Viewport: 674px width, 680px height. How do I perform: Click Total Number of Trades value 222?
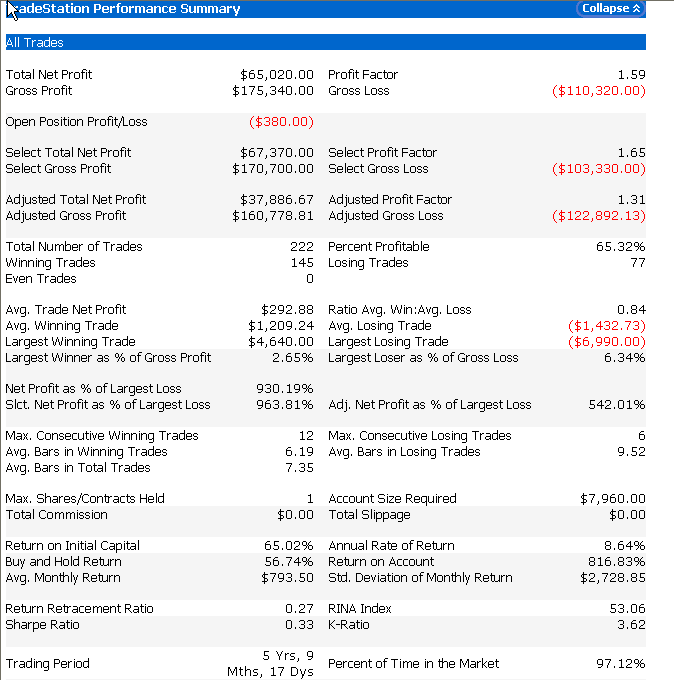302,247
